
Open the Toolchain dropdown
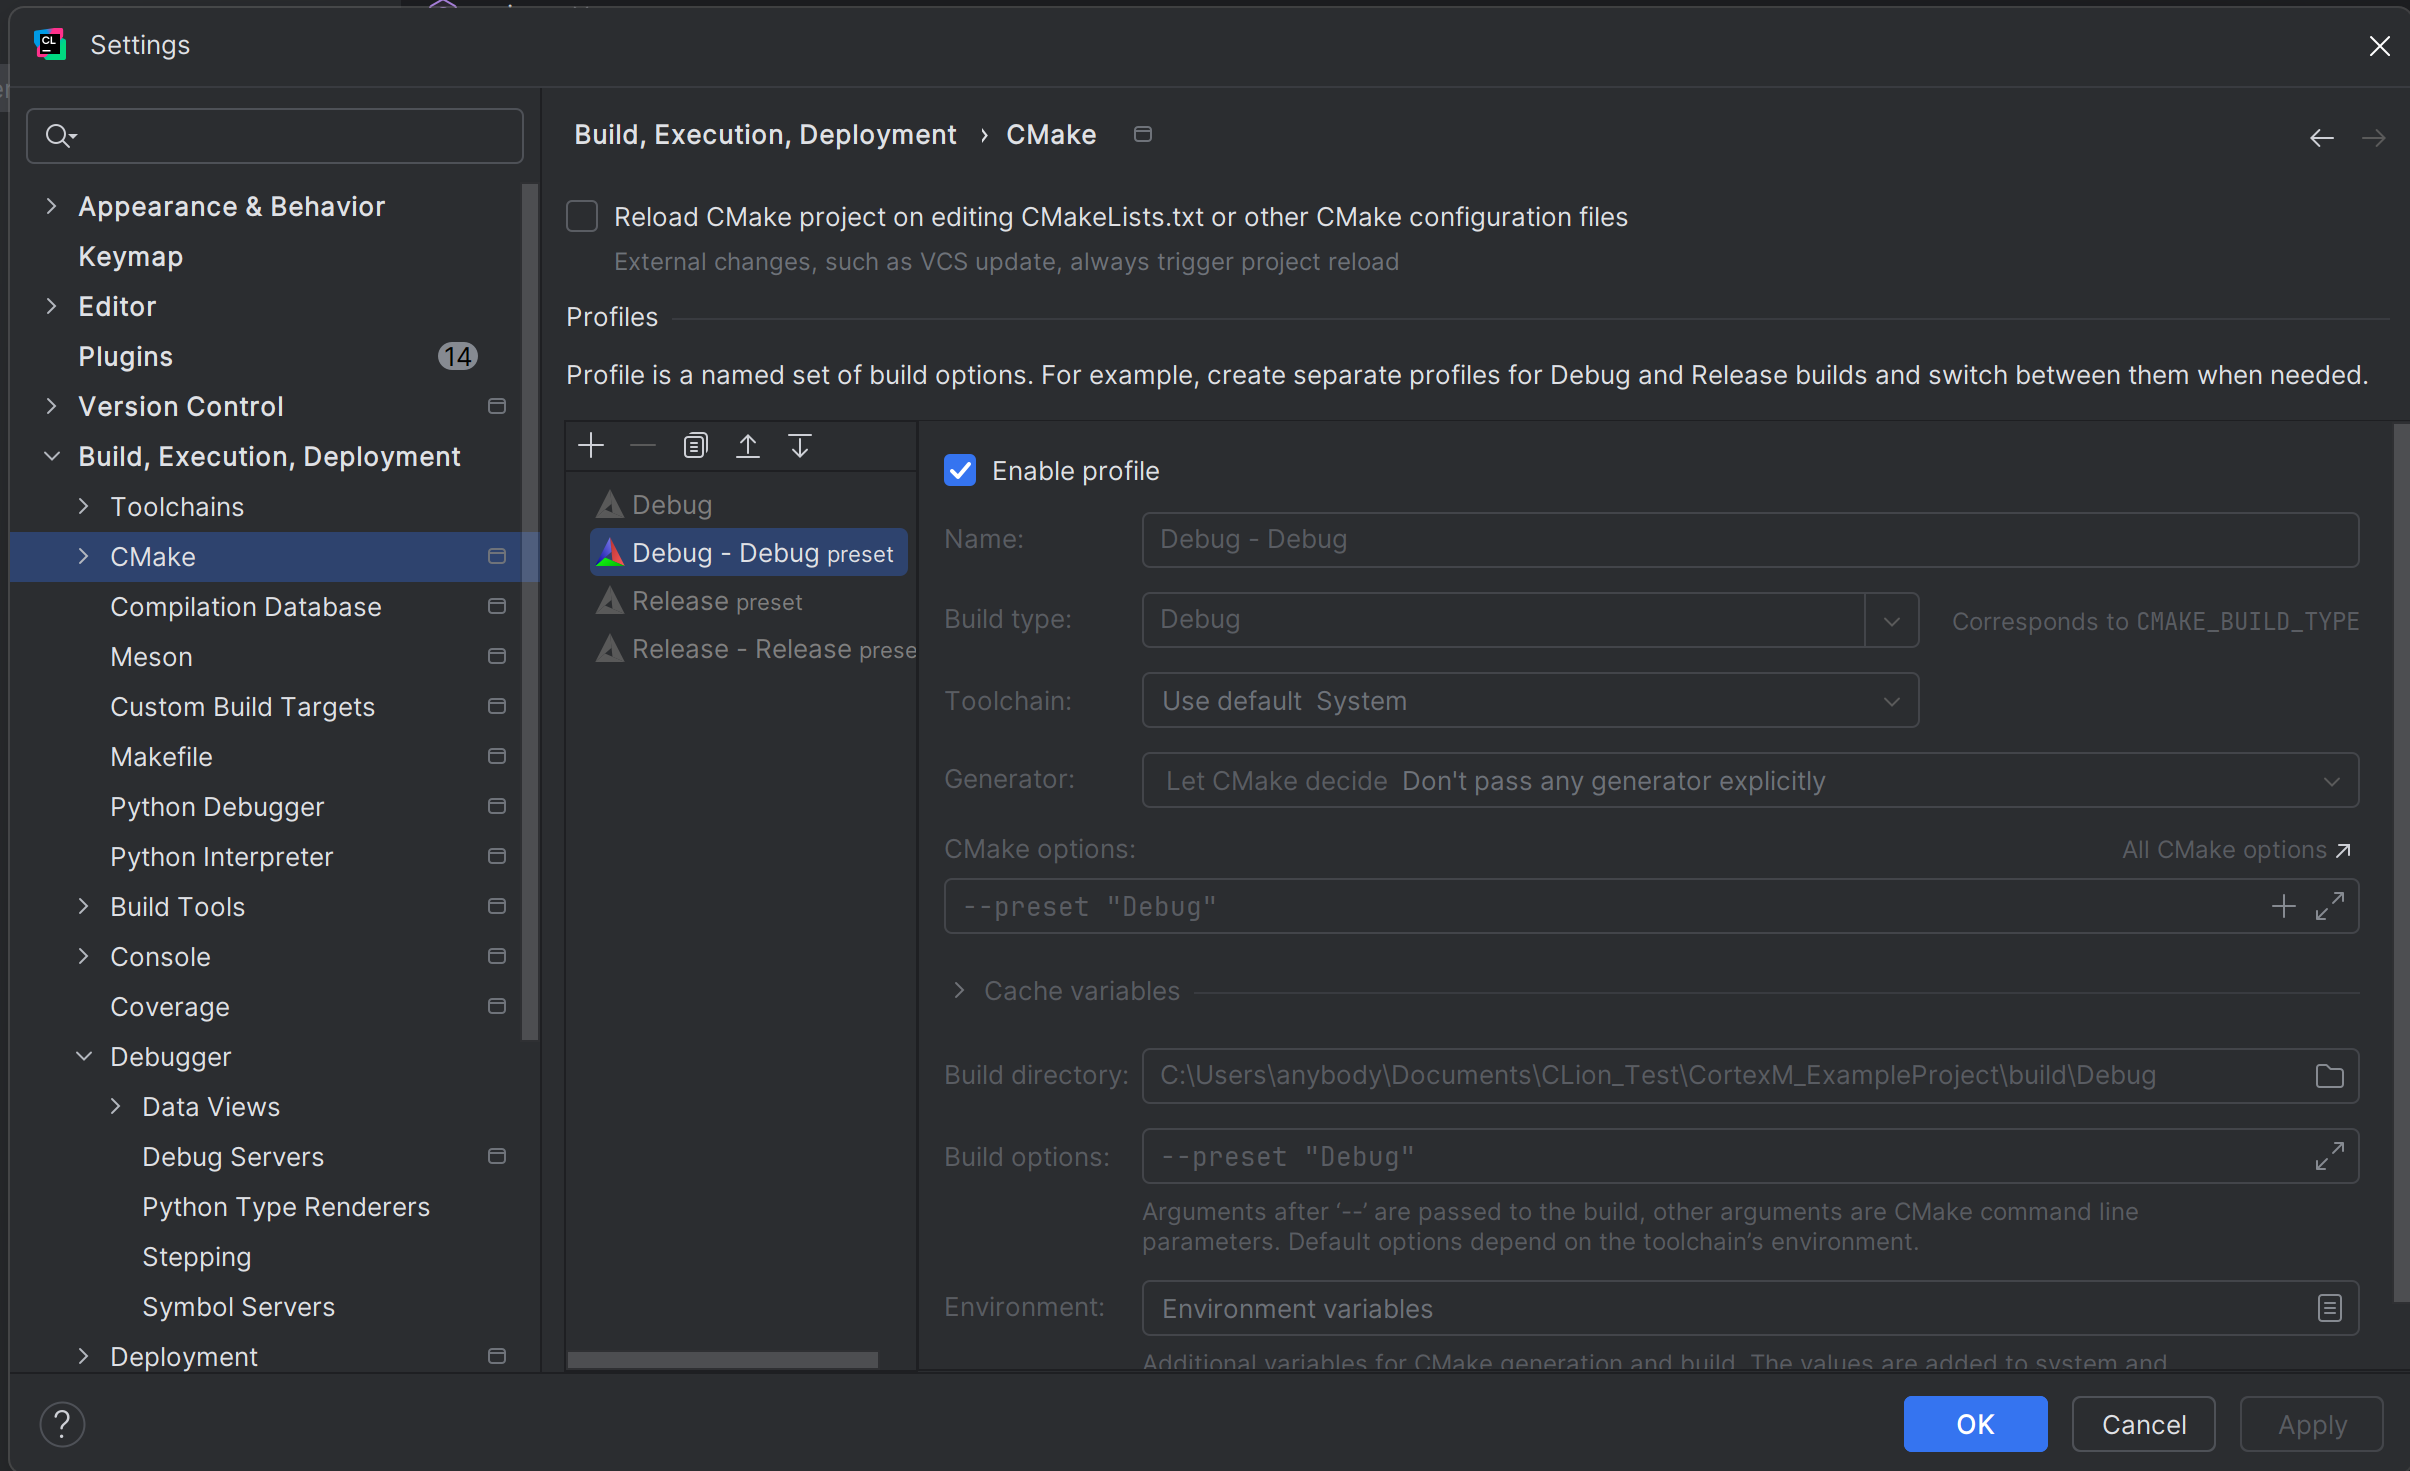point(1530,701)
